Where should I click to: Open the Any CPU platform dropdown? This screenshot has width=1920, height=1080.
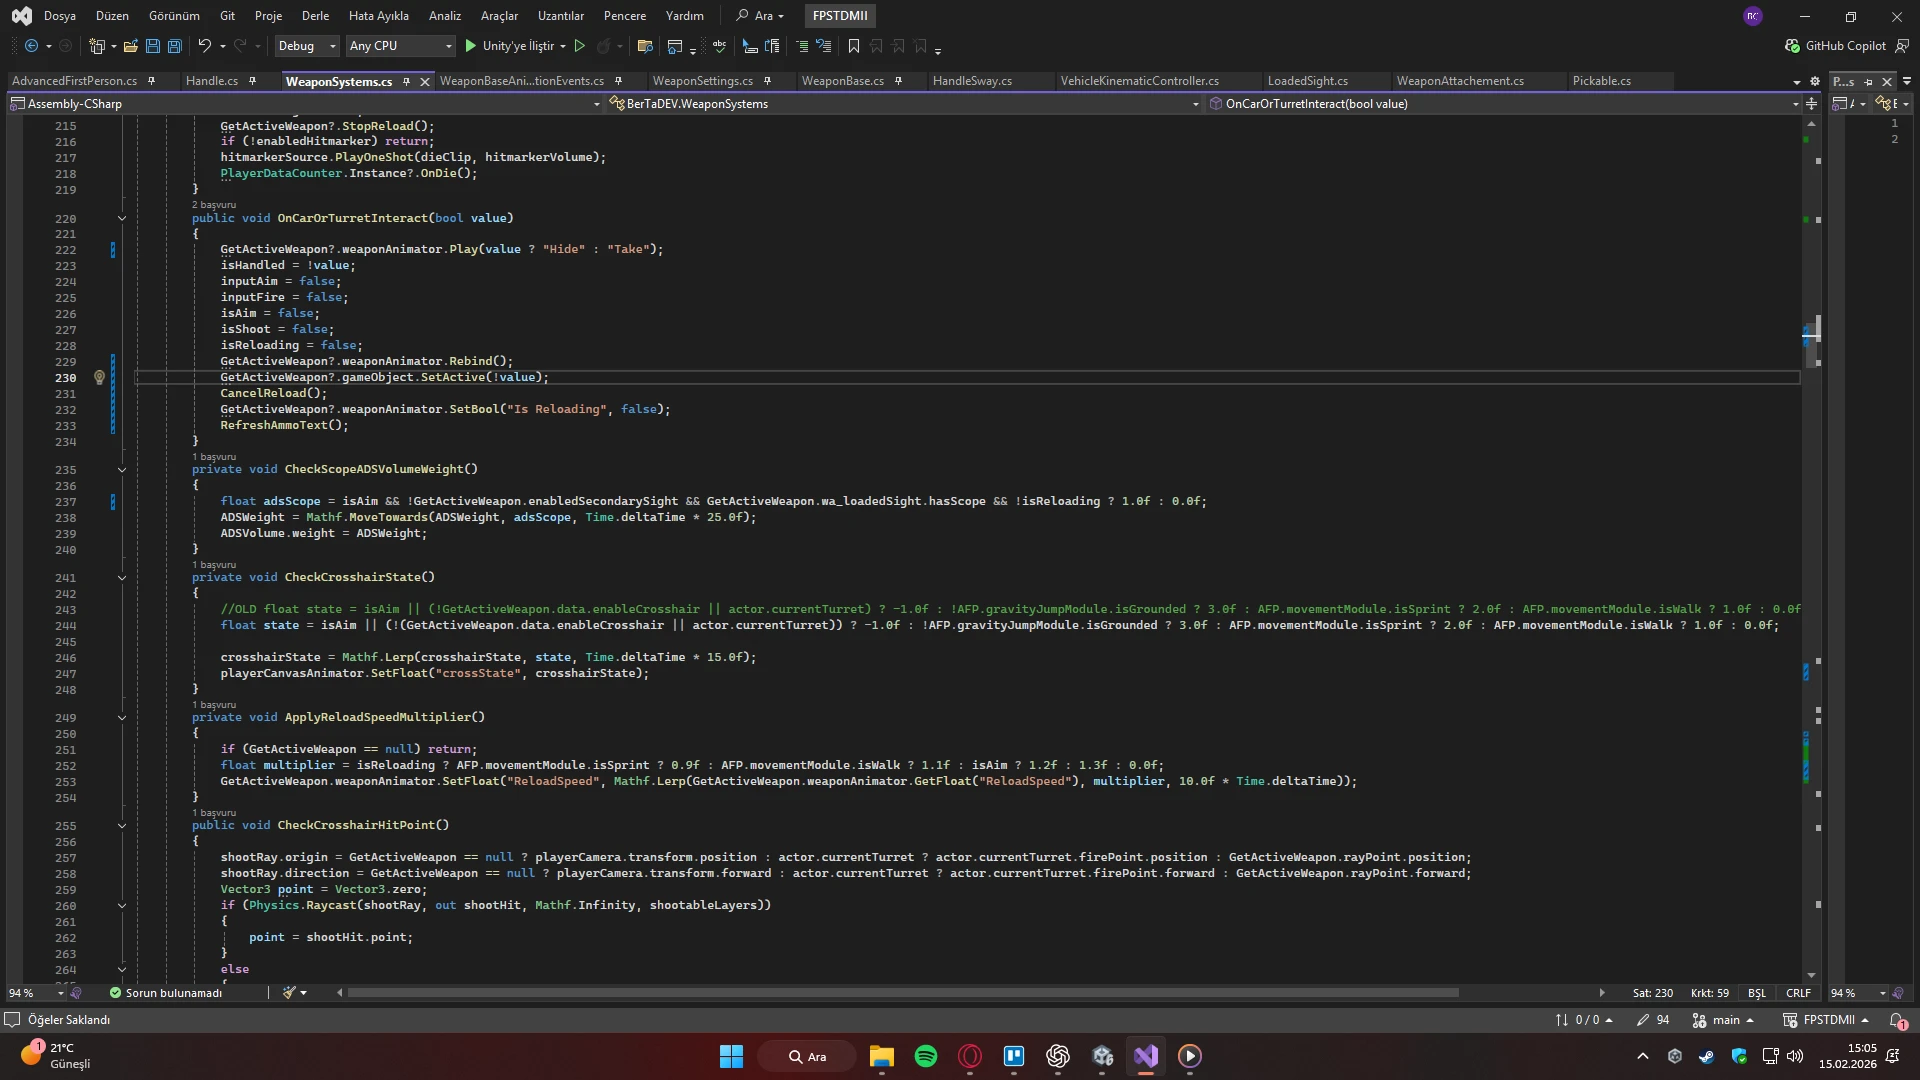pyautogui.click(x=400, y=46)
